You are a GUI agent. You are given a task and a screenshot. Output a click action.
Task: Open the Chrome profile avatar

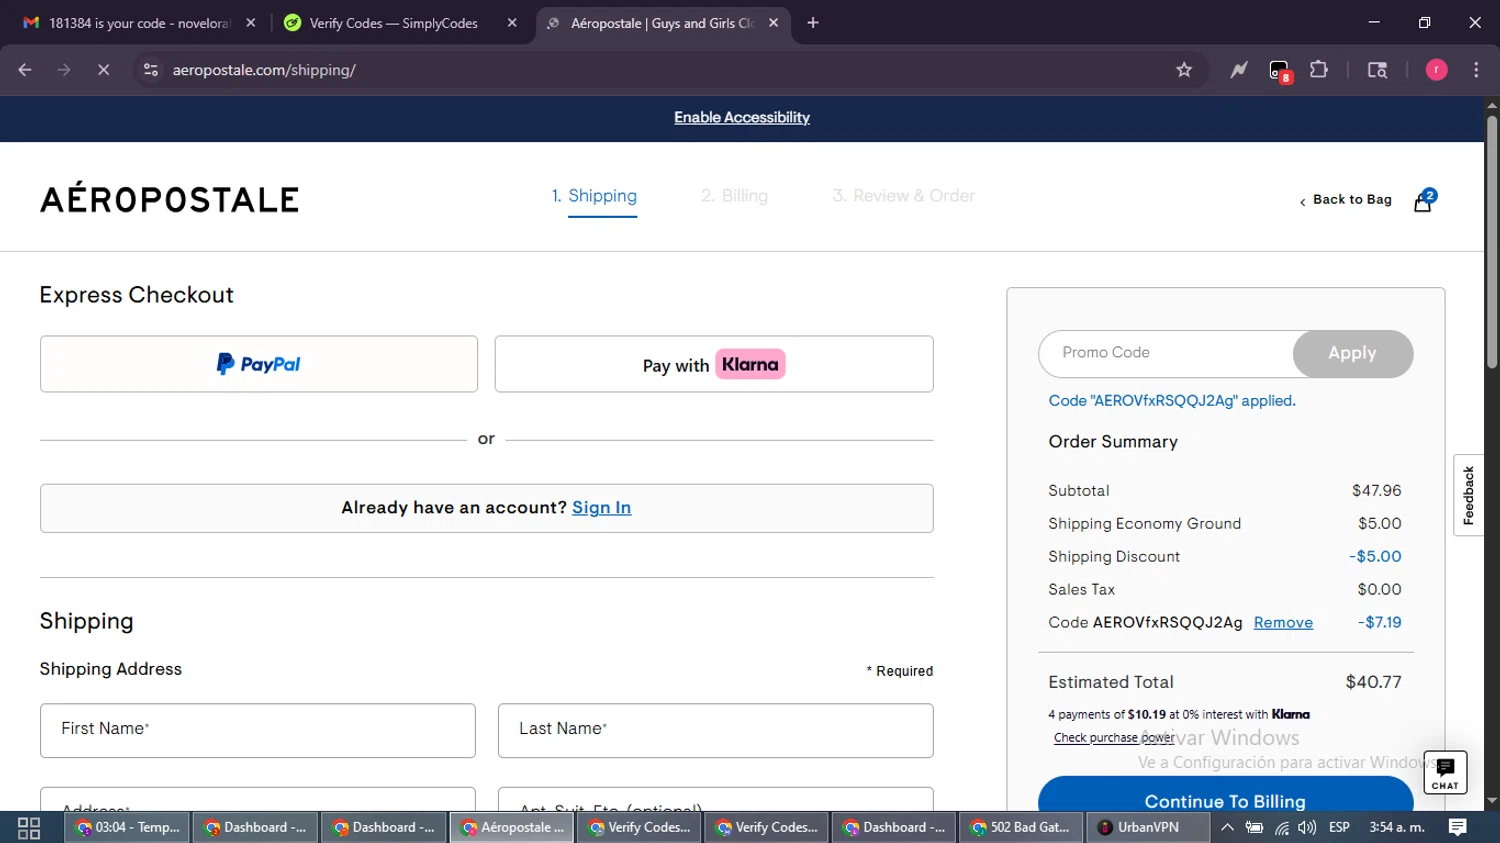click(1436, 70)
